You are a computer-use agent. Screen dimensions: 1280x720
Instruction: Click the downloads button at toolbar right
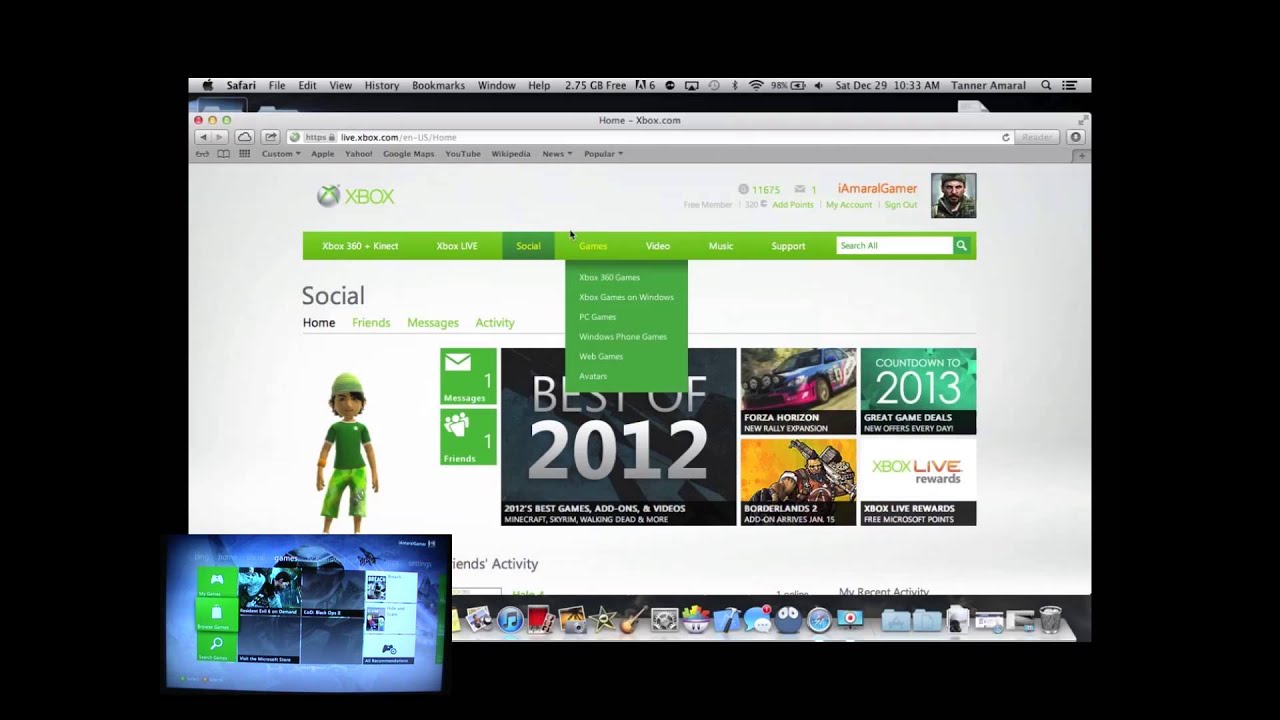[x=1076, y=137]
